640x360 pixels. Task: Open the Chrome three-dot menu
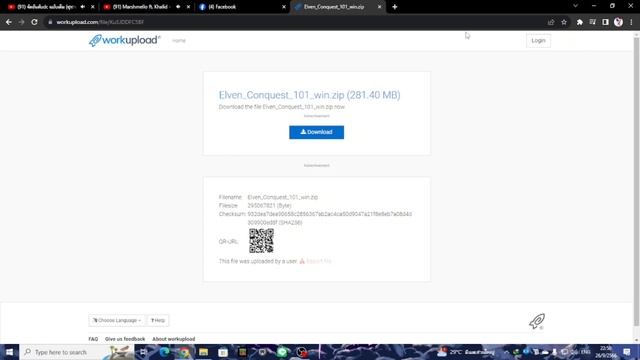(x=631, y=22)
